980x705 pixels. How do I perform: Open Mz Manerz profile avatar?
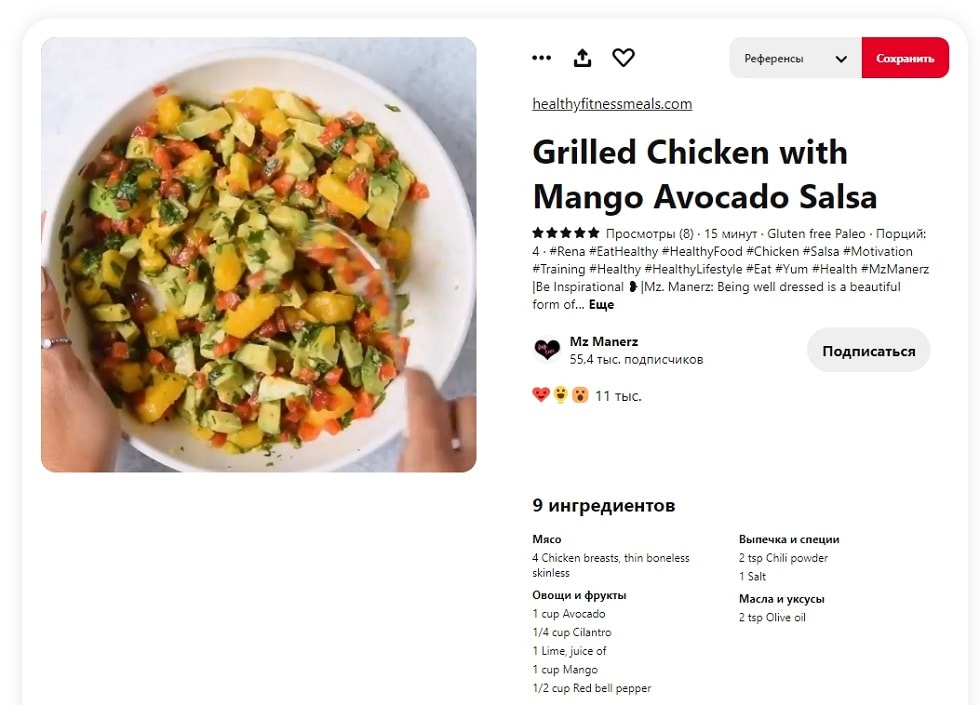[x=547, y=350]
